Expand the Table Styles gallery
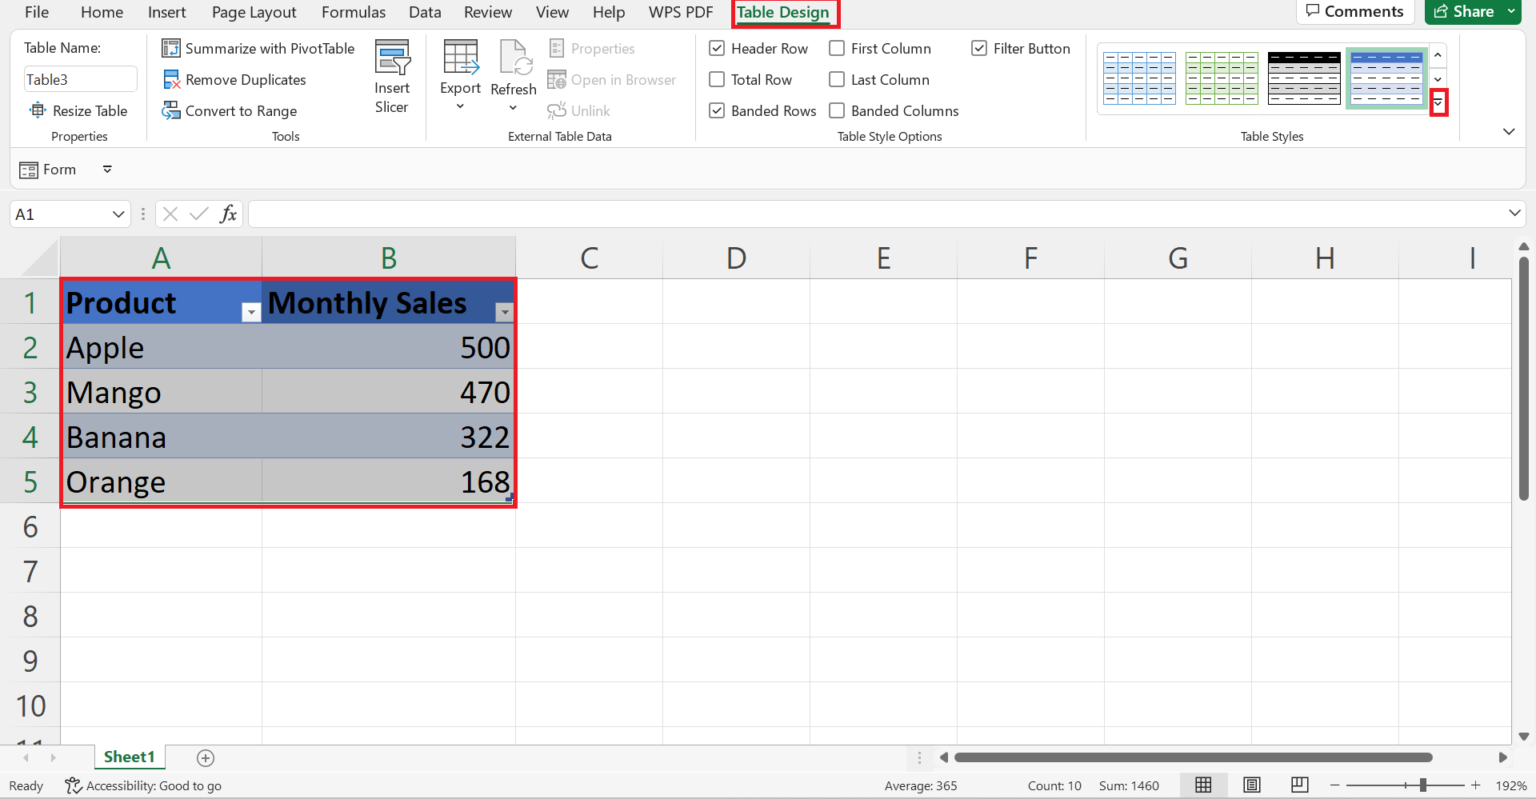 pos(1438,102)
